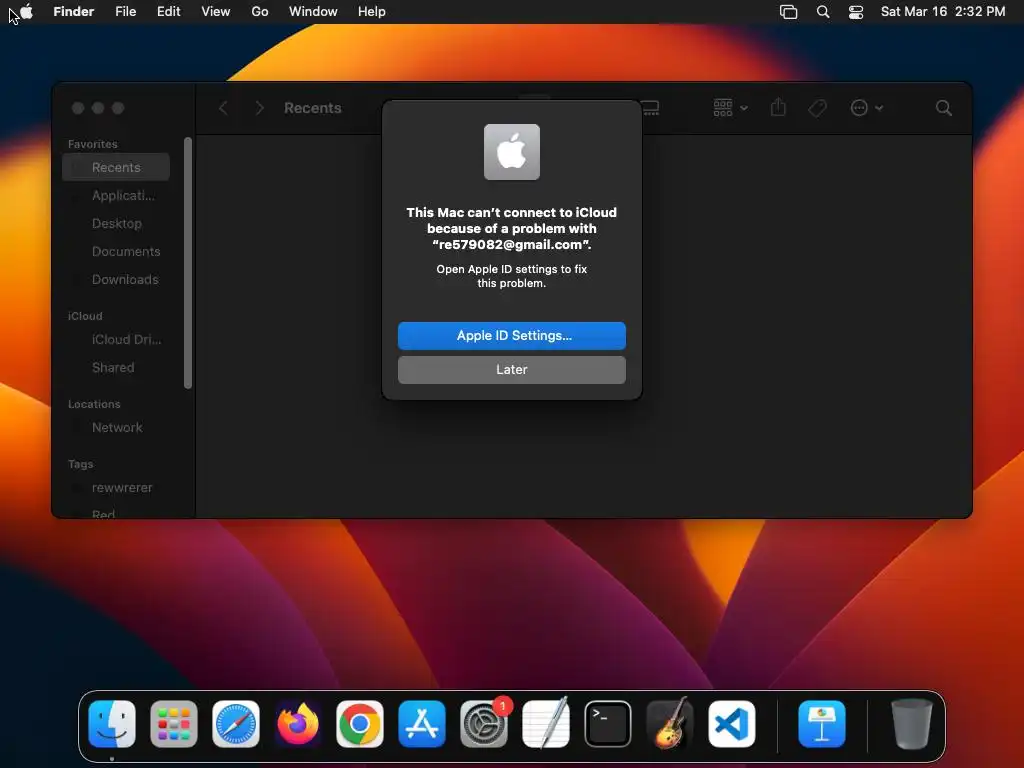Select Shared in the Finder sidebar

point(116,368)
